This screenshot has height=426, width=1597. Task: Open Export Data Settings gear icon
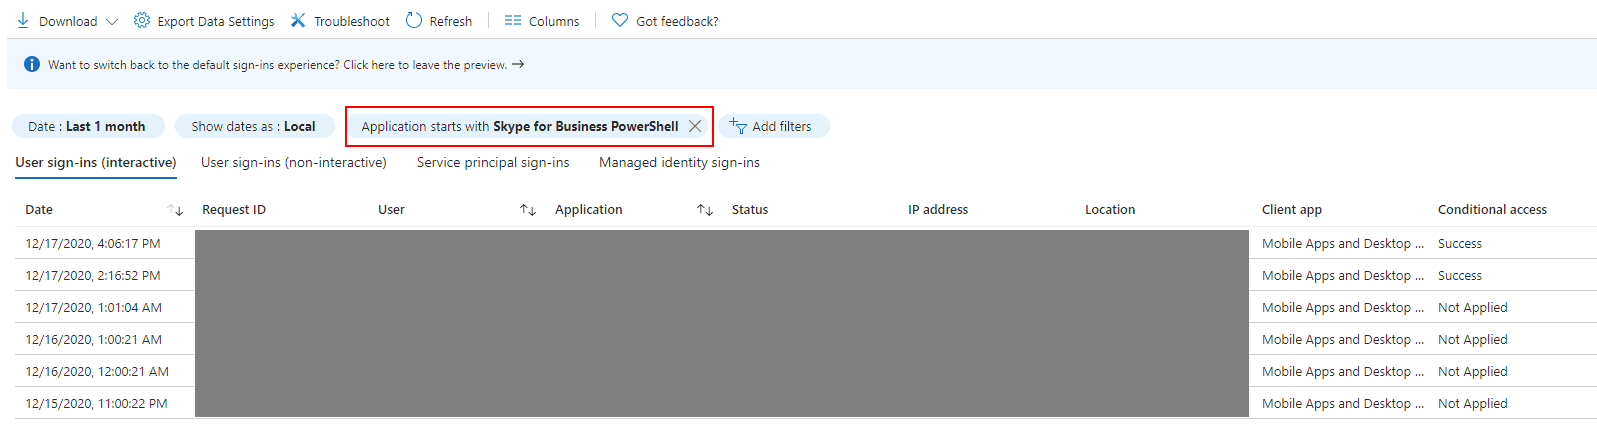click(x=142, y=21)
